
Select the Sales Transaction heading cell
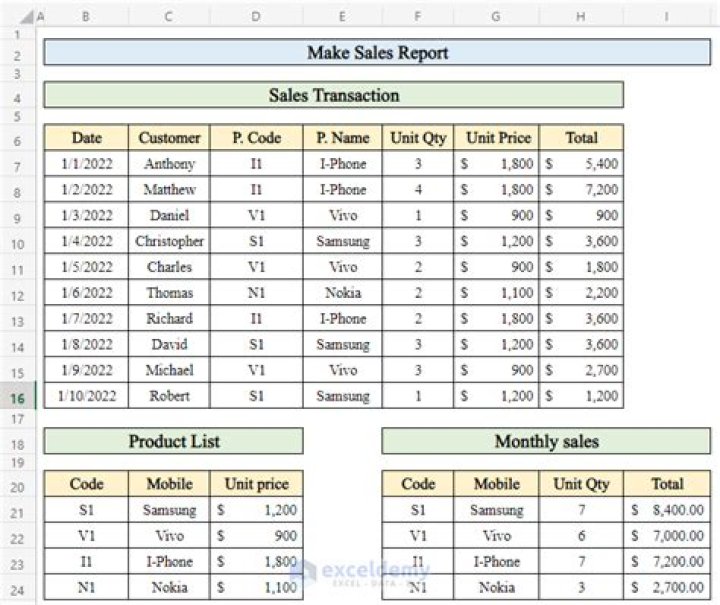tap(333, 95)
